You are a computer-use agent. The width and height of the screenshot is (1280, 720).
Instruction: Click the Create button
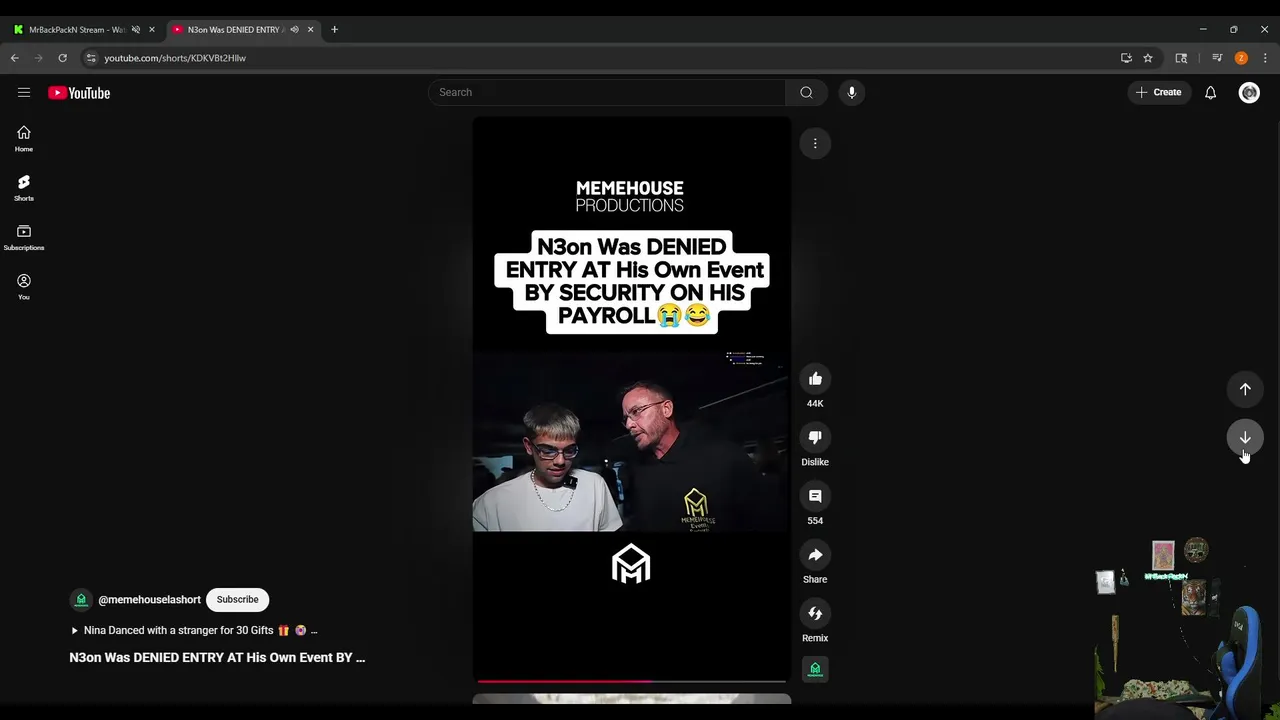pos(1159,92)
